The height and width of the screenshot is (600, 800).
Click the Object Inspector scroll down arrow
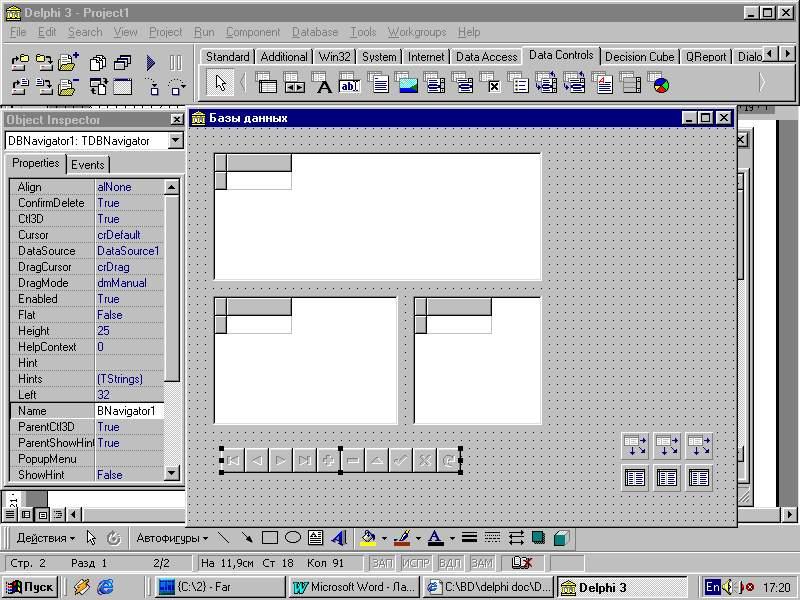[x=171, y=473]
